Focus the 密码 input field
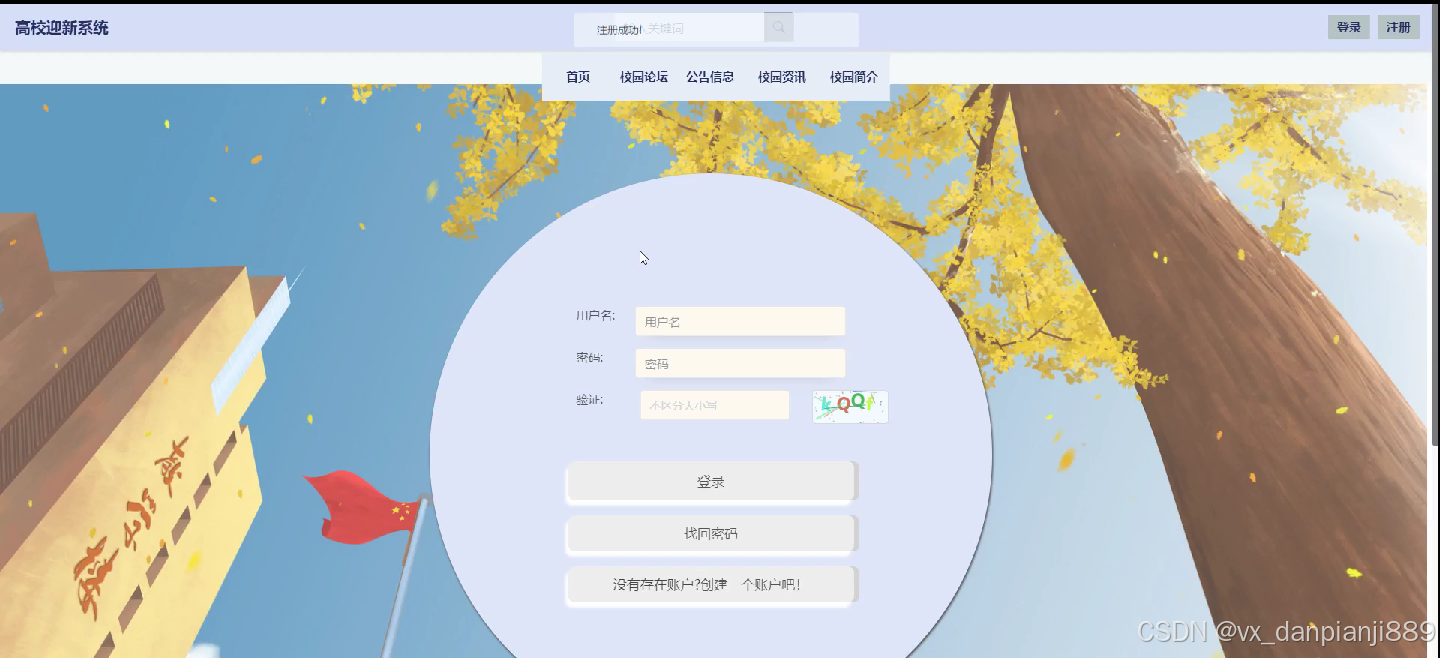This screenshot has height=658, width=1440. [x=740, y=363]
